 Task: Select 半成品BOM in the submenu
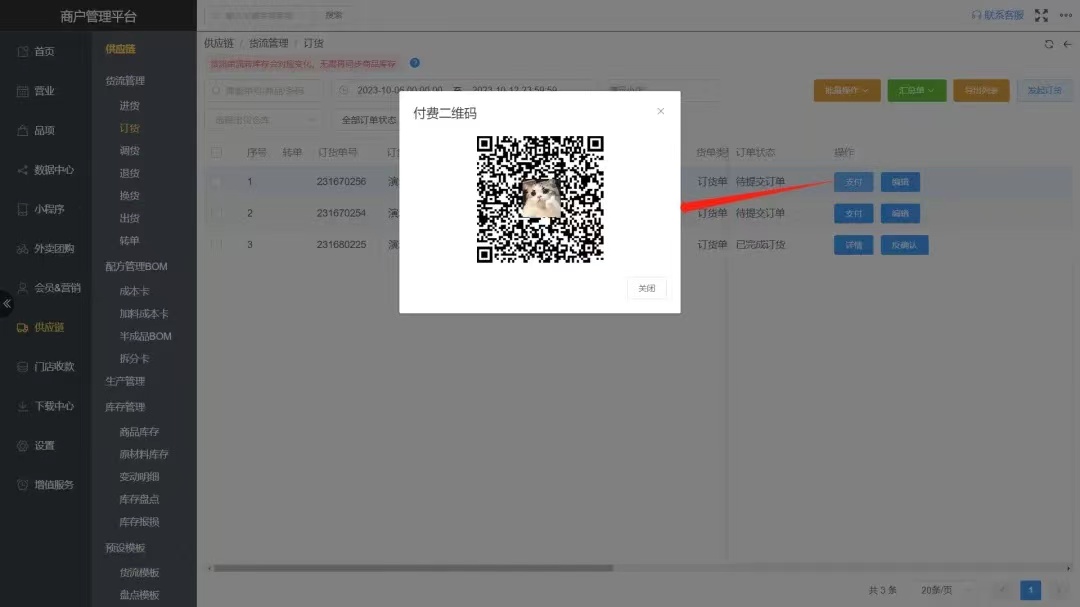(145, 336)
